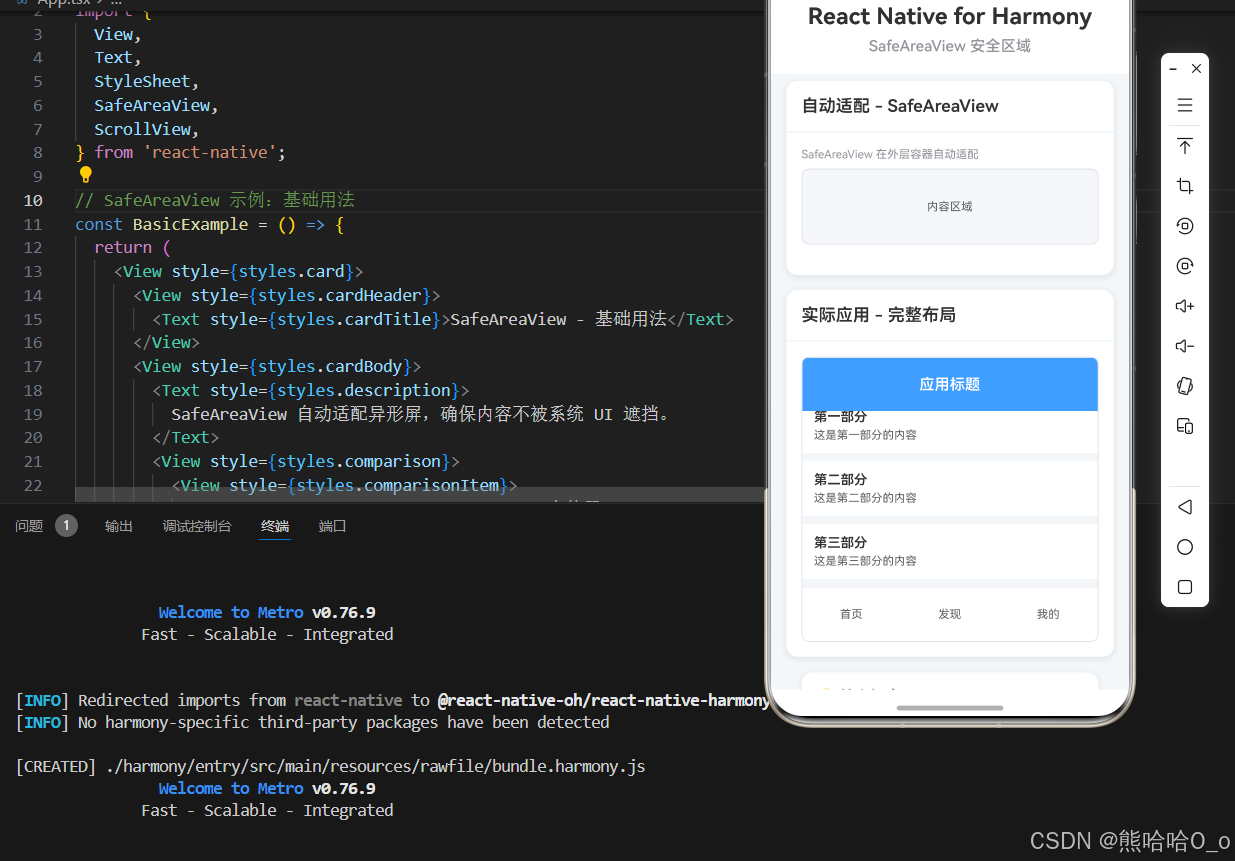This screenshot has width=1235, height=861.
Task: Open the 问题 panel tab
Action: coord(29,526)
